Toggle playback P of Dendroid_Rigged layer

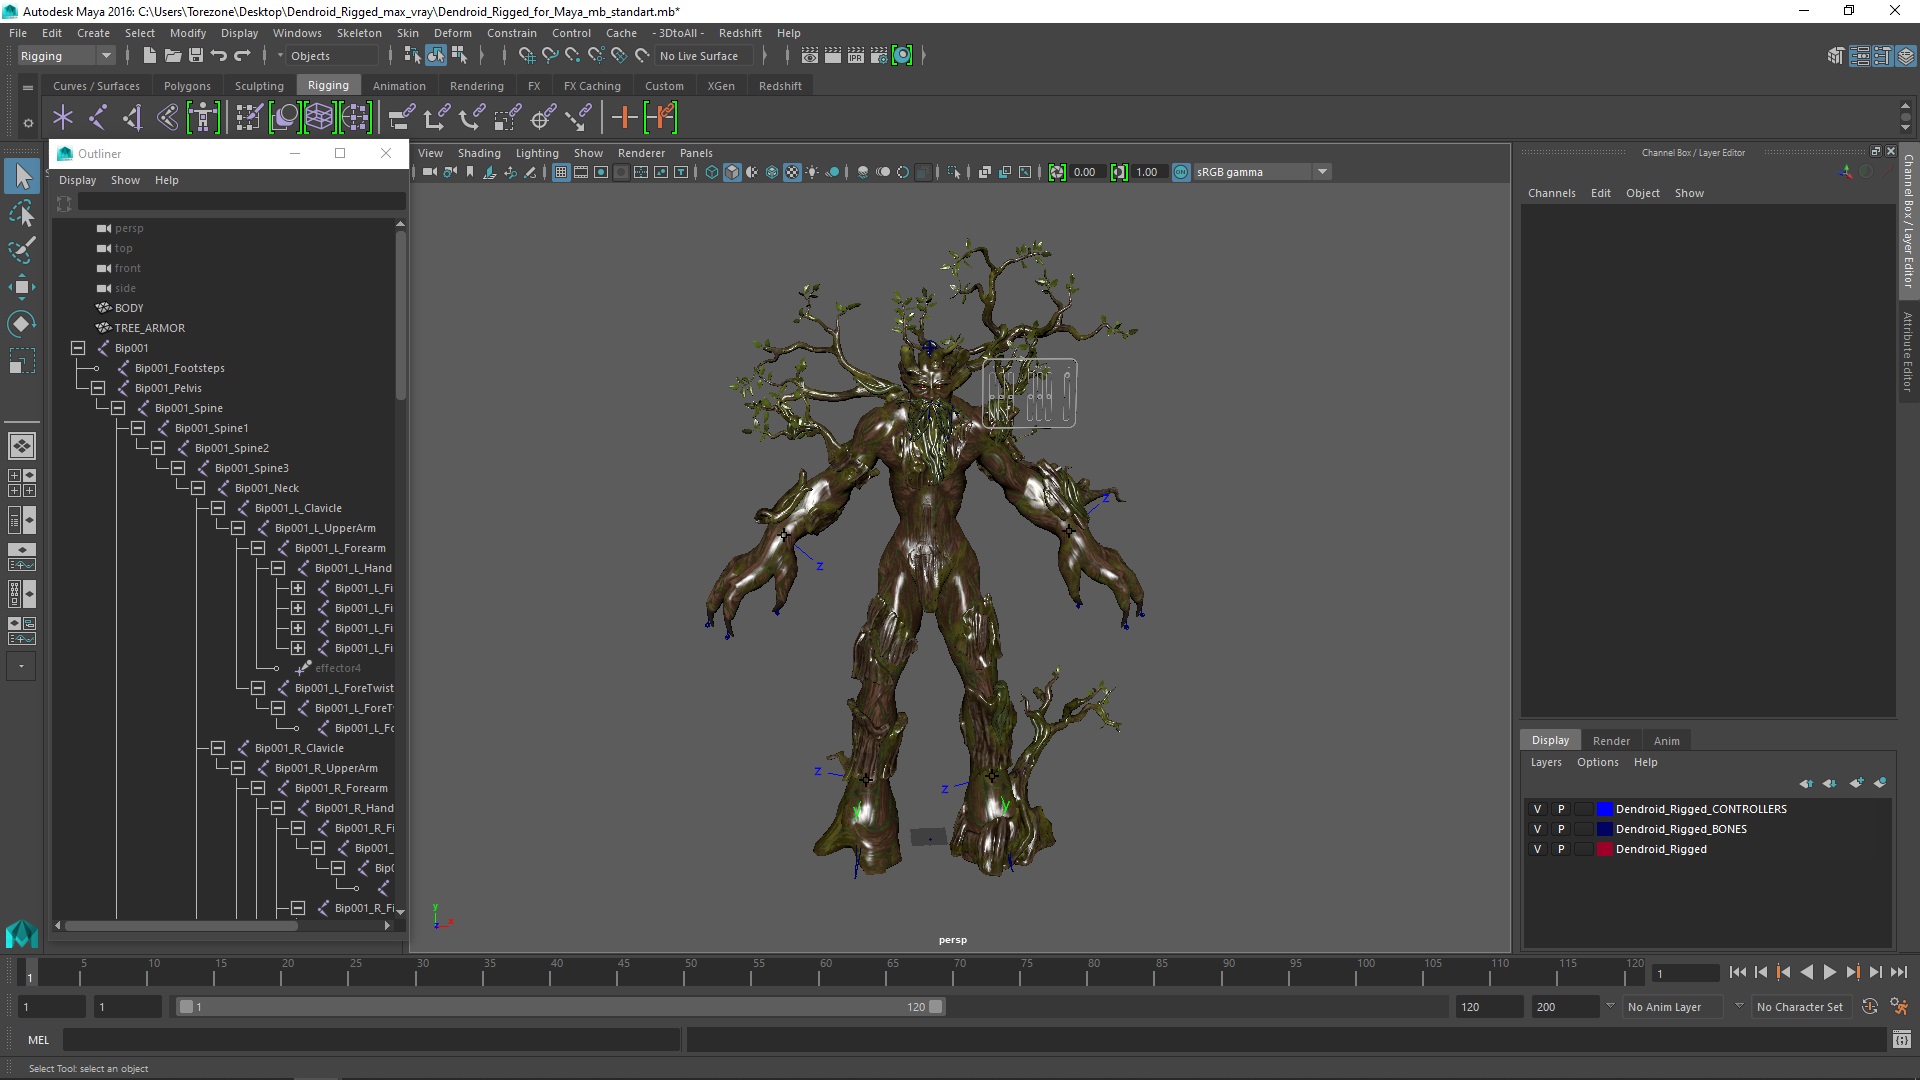[x=1560, y=849]
